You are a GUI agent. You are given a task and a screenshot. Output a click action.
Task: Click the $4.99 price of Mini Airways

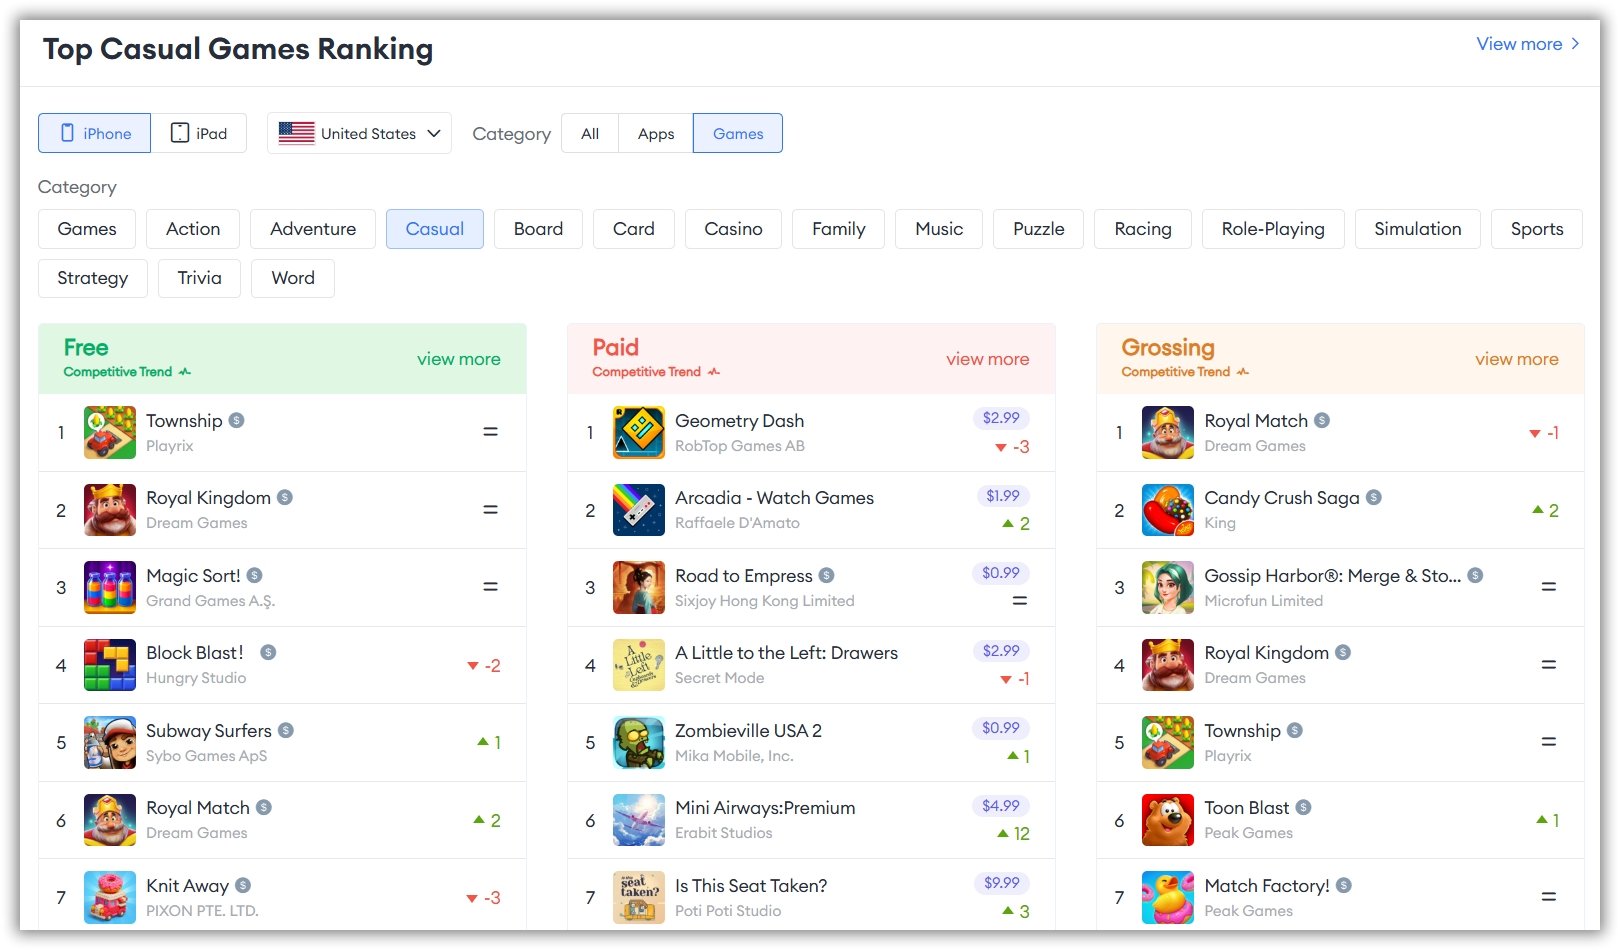[x=1001, y=806]
